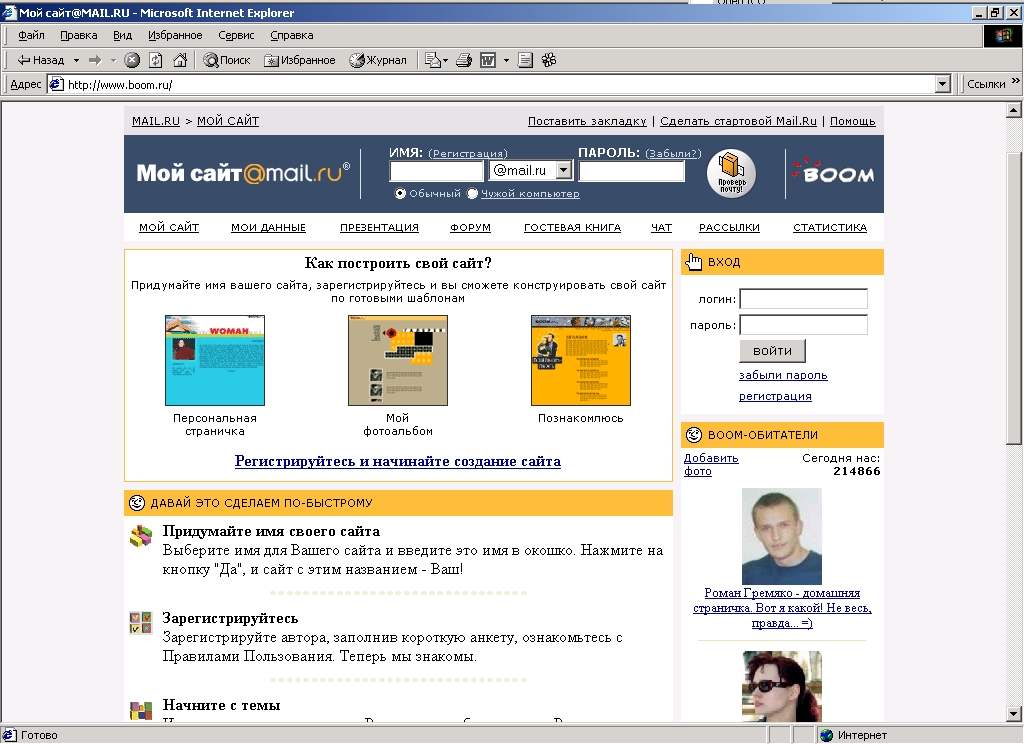Click the Forward arrow toolbar button
Screen dimensions: 1024x744
[95, 60]
